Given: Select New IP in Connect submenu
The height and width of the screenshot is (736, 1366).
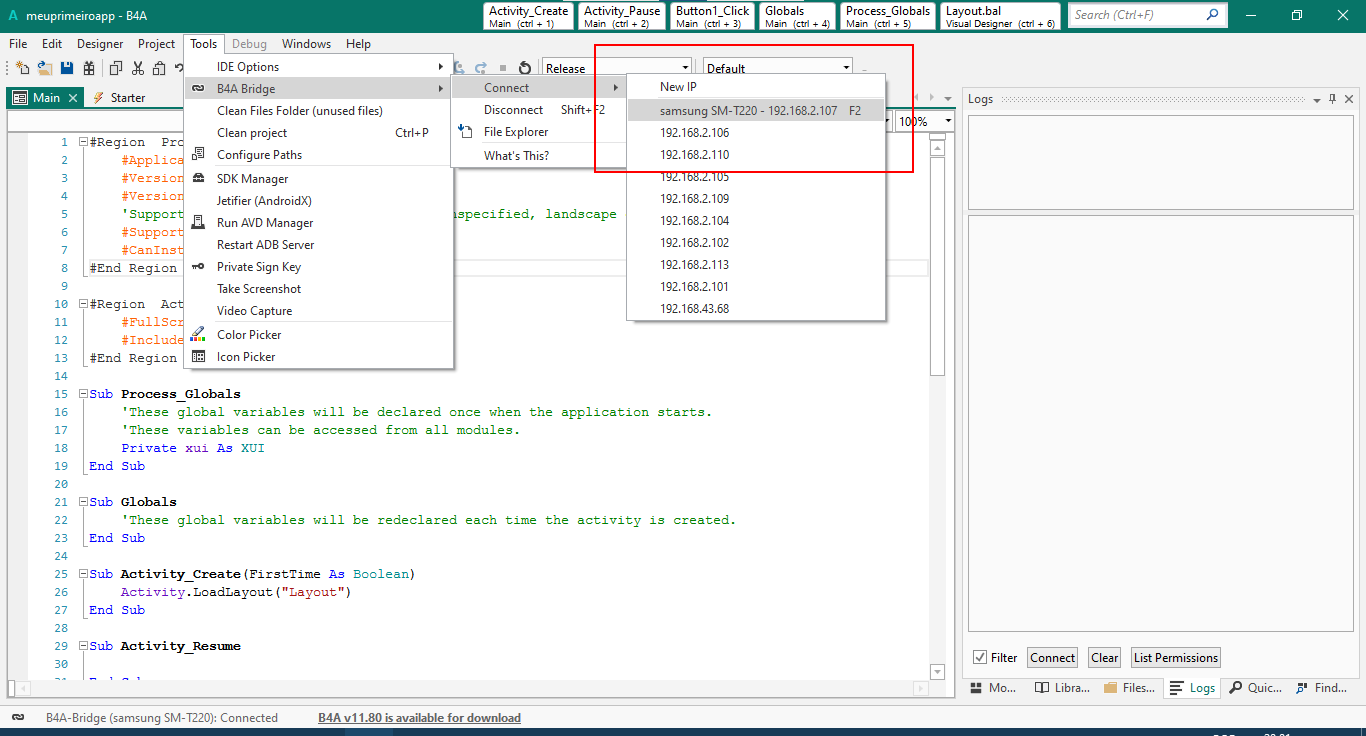Looking at the screenshot, I should point(756,87).
